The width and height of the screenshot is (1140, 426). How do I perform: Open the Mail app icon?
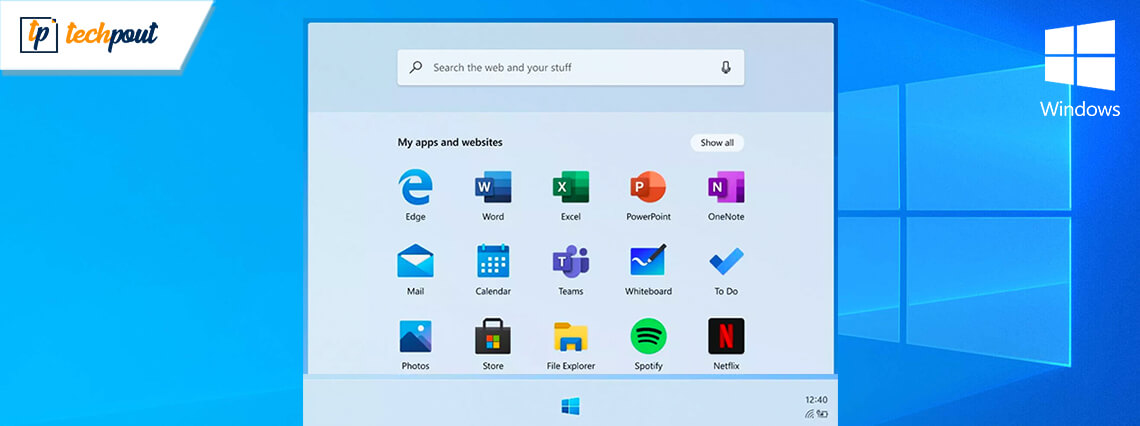[x=415, y=261]
